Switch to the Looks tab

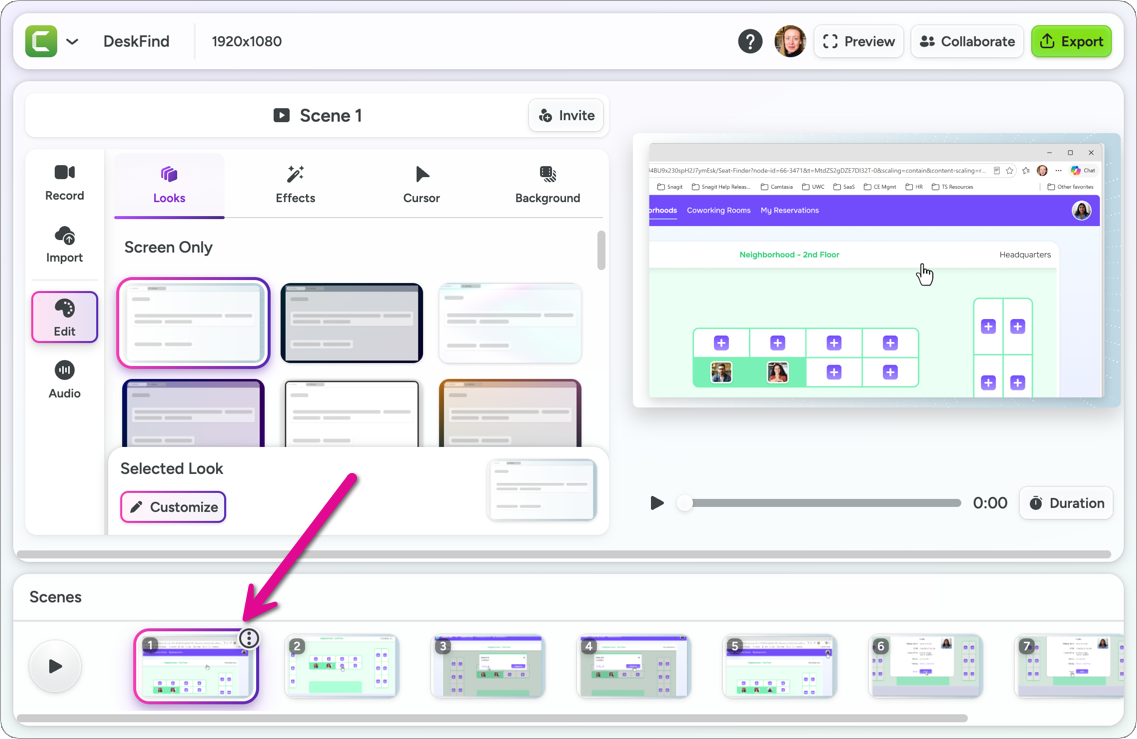pyautogui.click(x=169, y=185)
